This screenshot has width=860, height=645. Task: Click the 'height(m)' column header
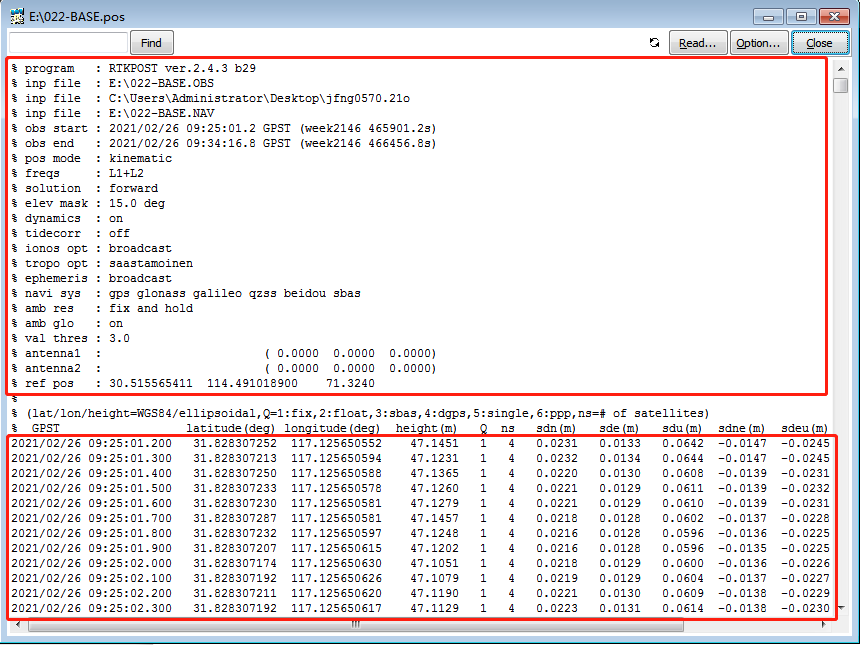coord(426,428)
